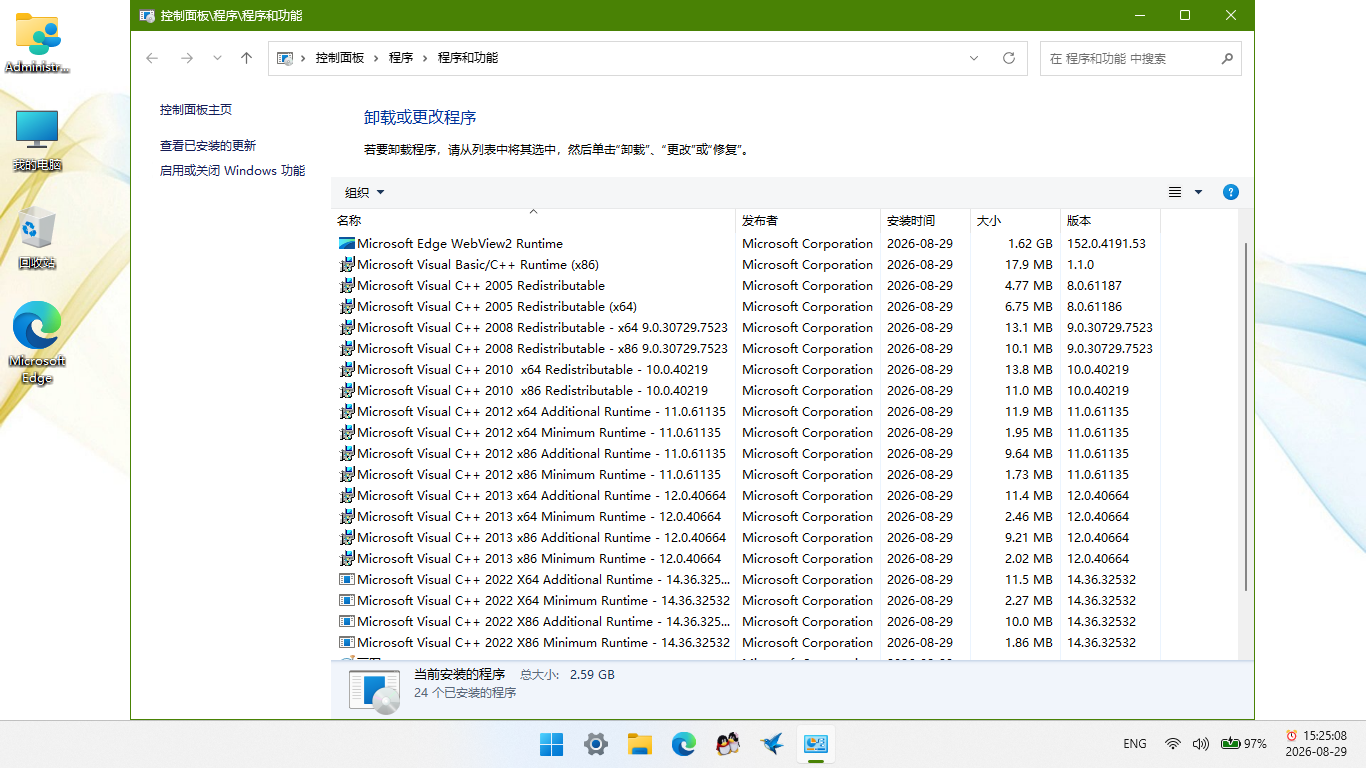Open 查看已安装的更新 link
Viewport: 1366px width, 768px height.
(208, 146)
